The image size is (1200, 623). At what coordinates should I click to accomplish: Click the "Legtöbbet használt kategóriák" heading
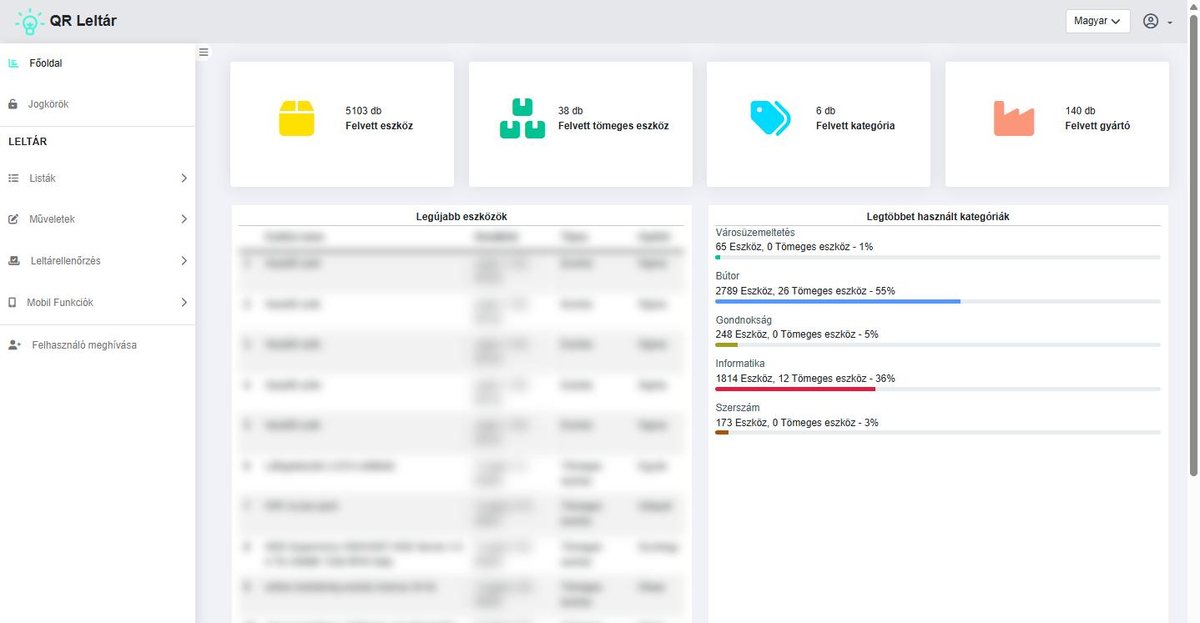pos(938,217)
